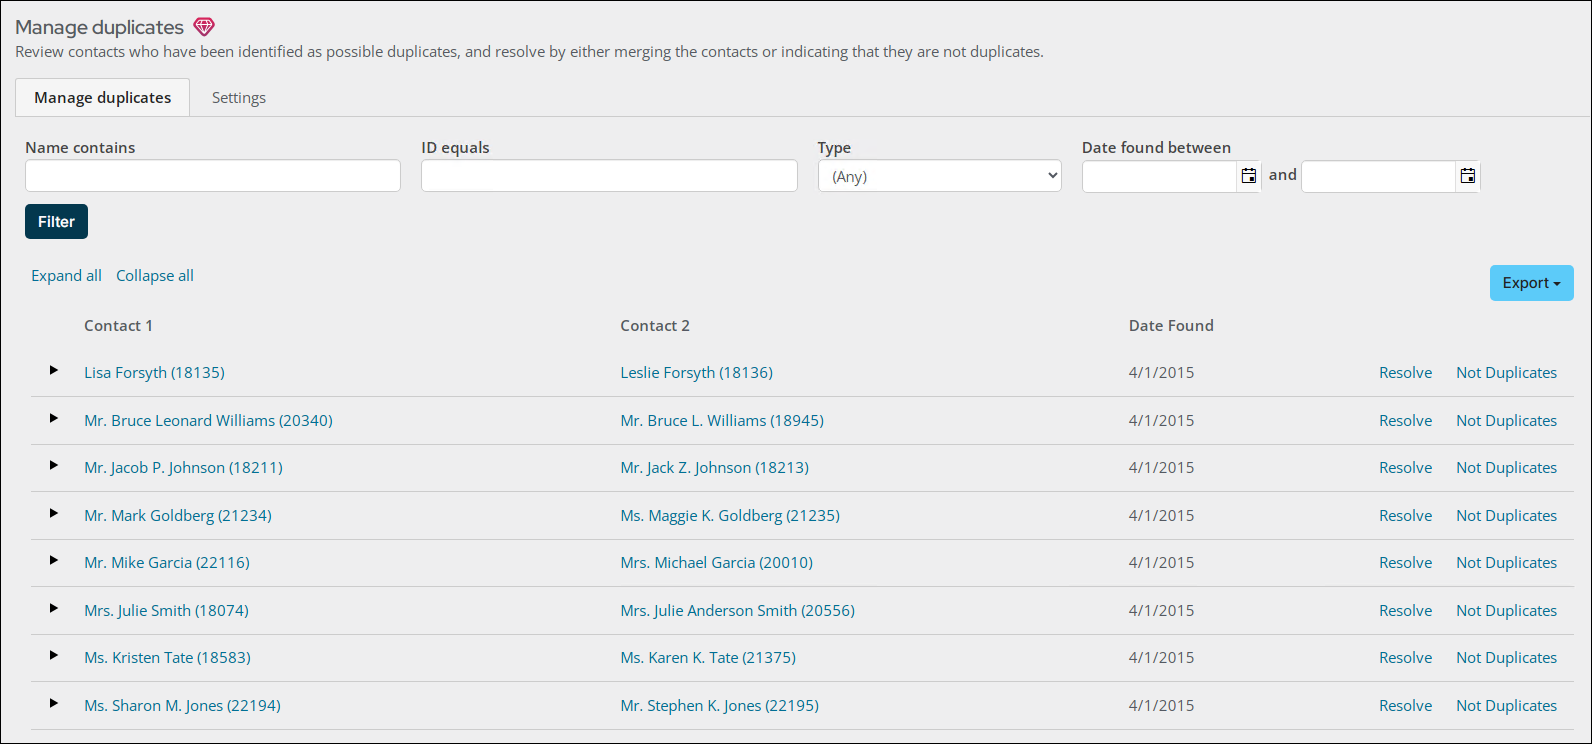Resolve the Mike Garcia duplicate pair
This screenshot has width=1592, height=744.
pos(1405,563)
